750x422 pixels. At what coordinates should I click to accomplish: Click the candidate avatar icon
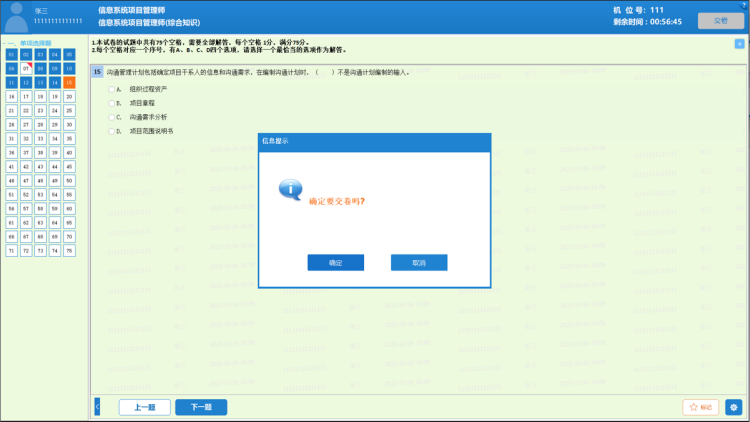pyautogui.click(x=15, y=16)
